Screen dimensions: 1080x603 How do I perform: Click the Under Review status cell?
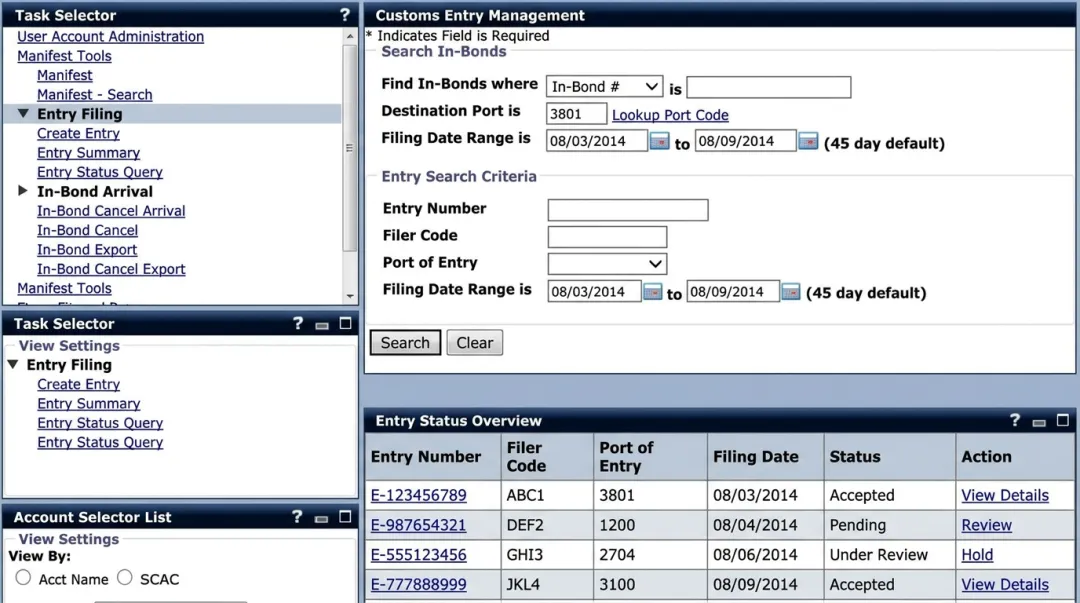889,554
